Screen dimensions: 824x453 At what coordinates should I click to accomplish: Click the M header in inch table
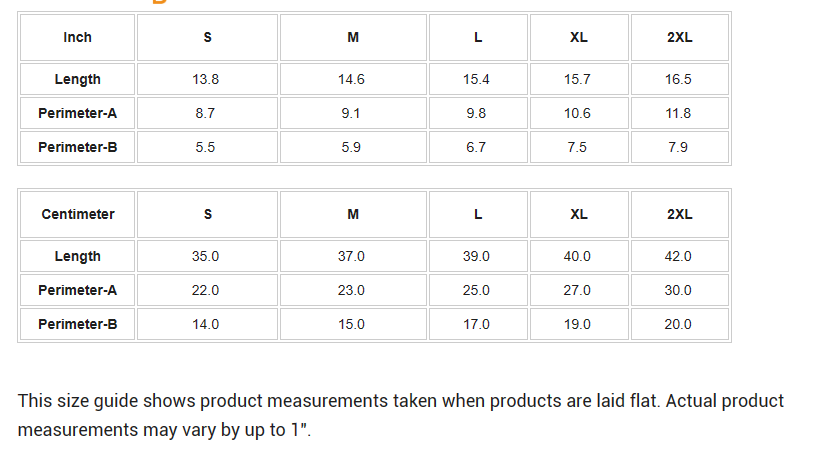[353, 37]
